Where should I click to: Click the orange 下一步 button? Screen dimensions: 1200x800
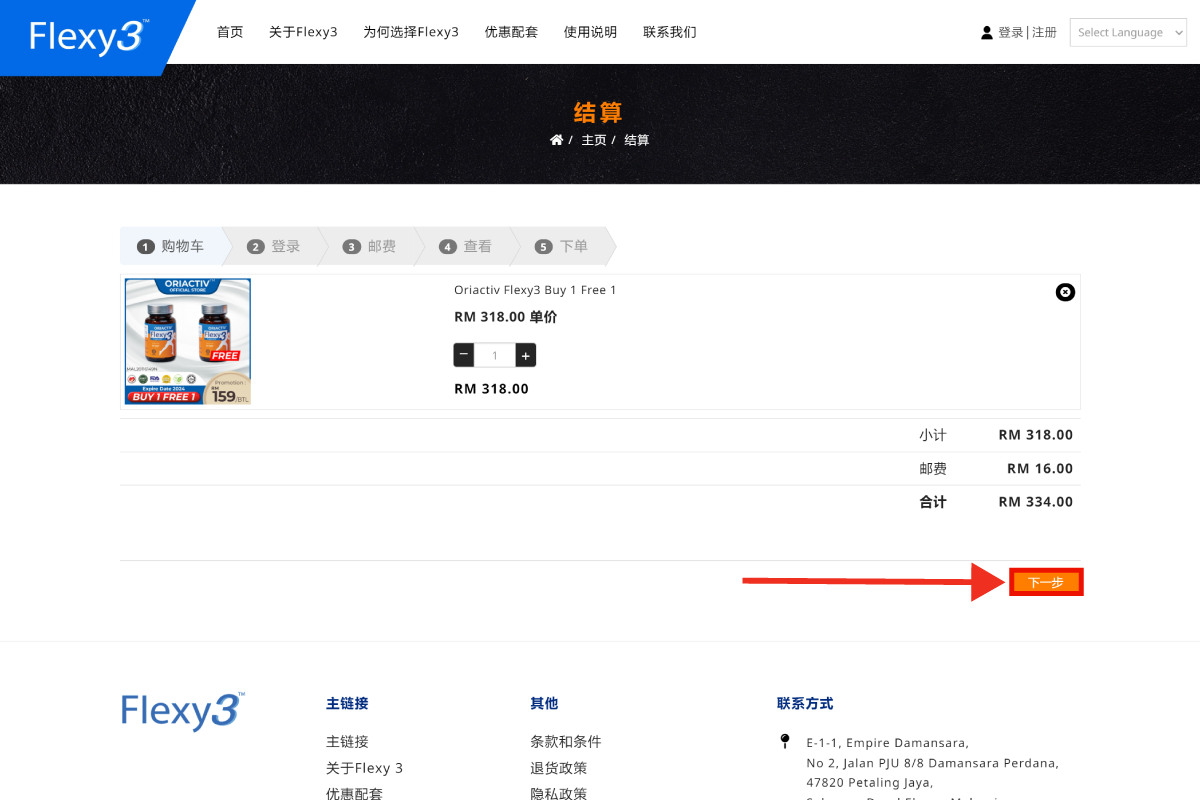tap(1046, 582)
